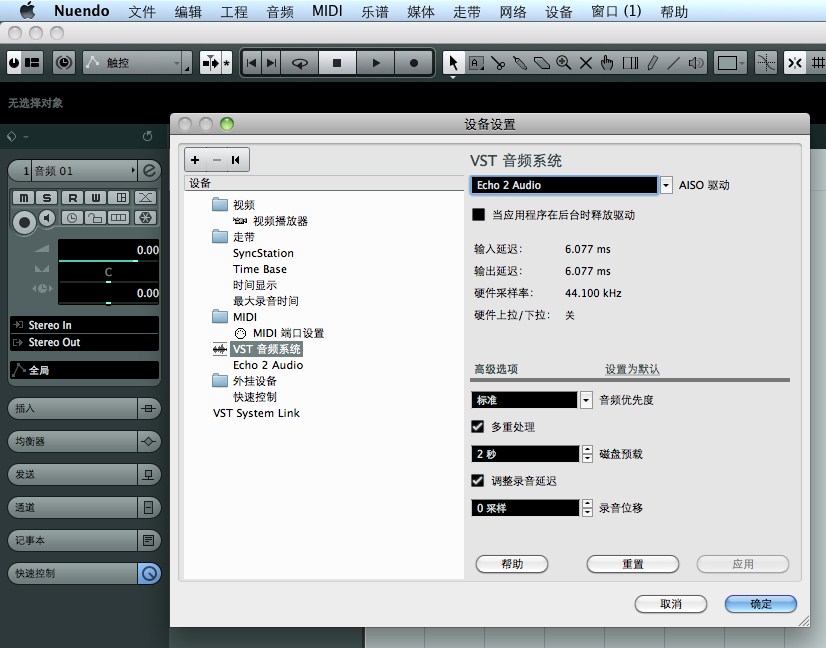Toggle the musical timebase clock button
The height and width of the screenshot is (648, 826).
point(72,218)
